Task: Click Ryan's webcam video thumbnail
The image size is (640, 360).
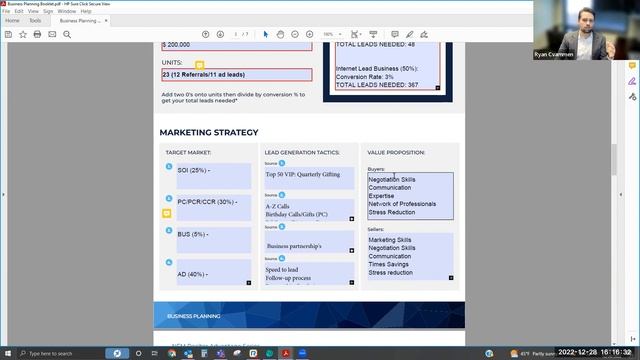Action: pyautogui.click(x=586, y=30)
